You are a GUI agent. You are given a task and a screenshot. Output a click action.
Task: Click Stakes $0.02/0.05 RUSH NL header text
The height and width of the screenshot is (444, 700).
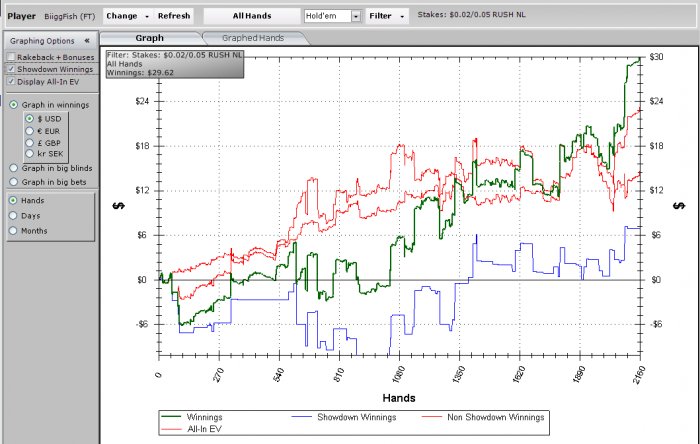(x=471, y=15)
